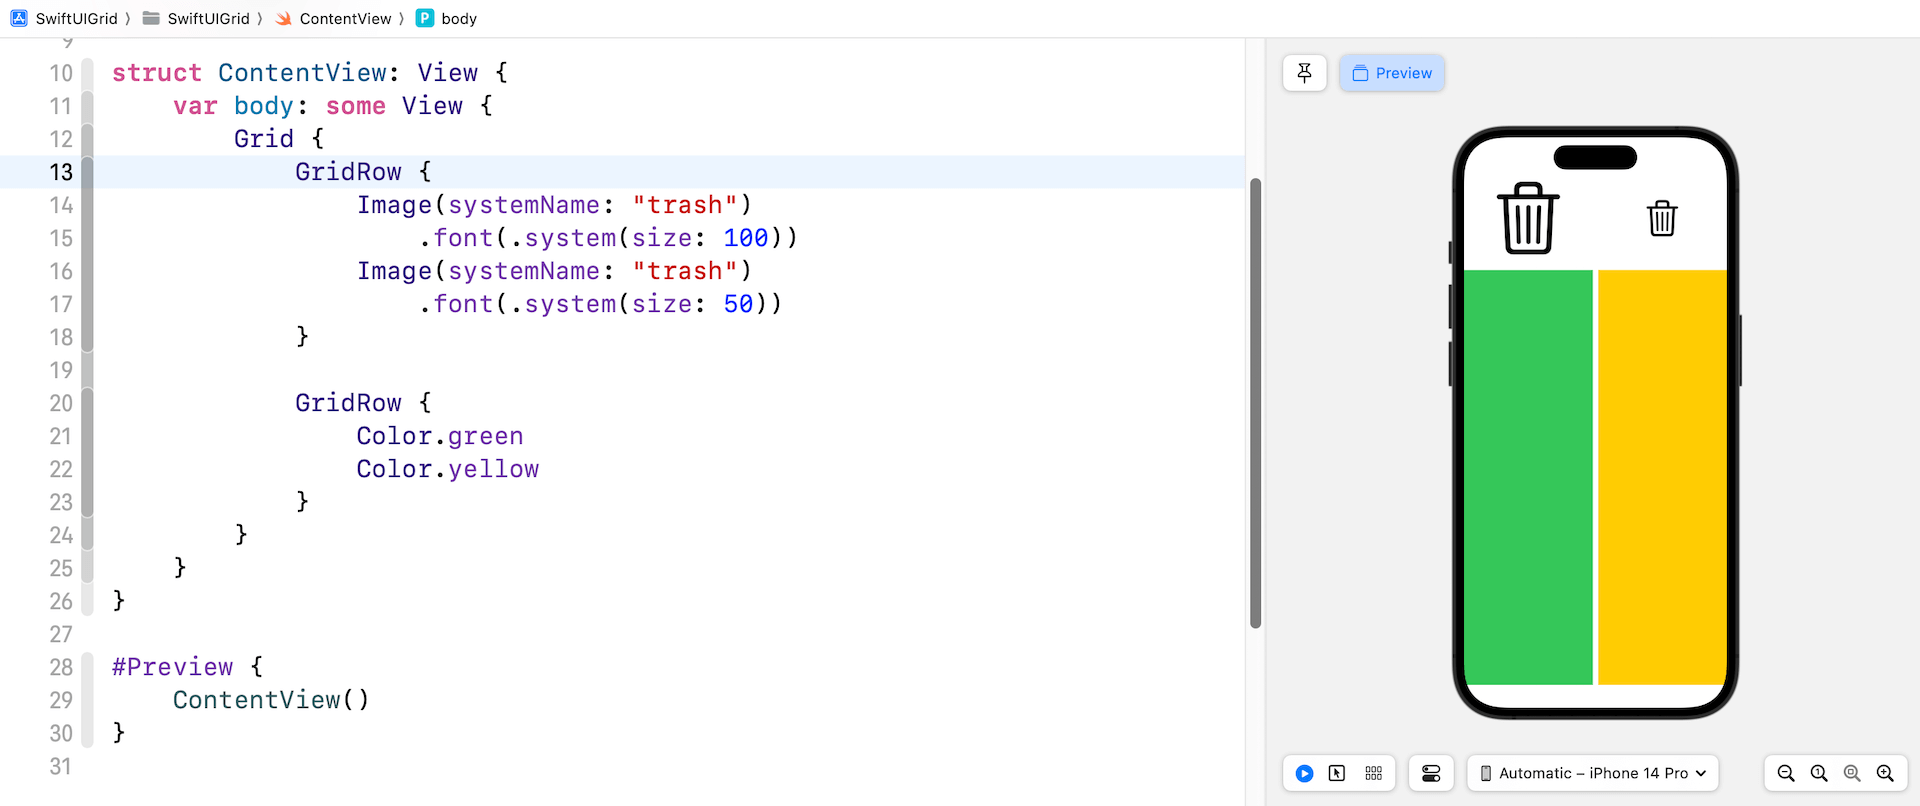Zoom in the preview canvas
1920x806 pixels.
pos(1885,773)
